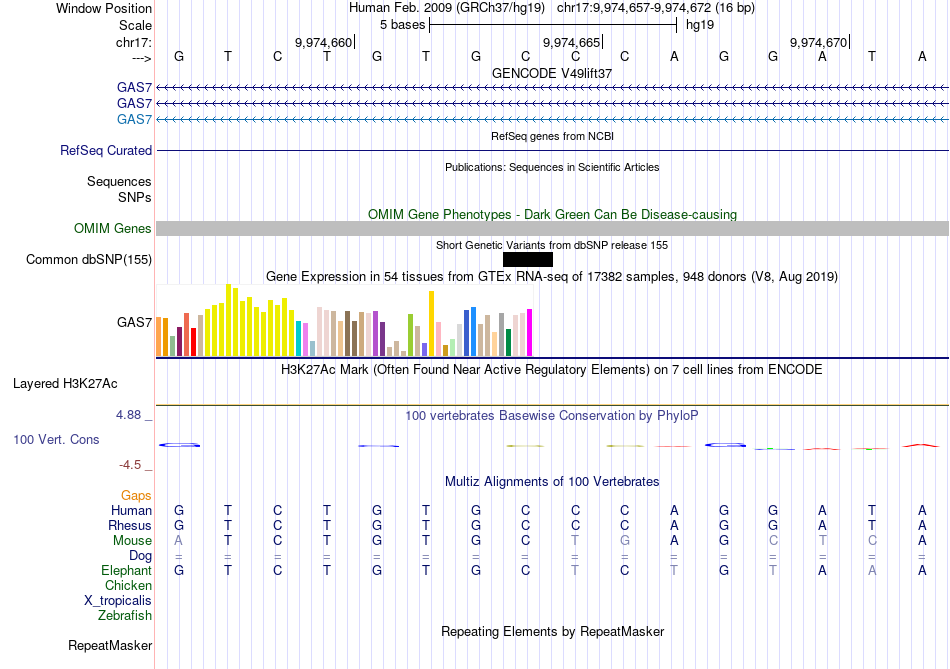Screen dimensions: 950x669
Task: Open the light blue GAS7 transcript label
Action: 134,119
